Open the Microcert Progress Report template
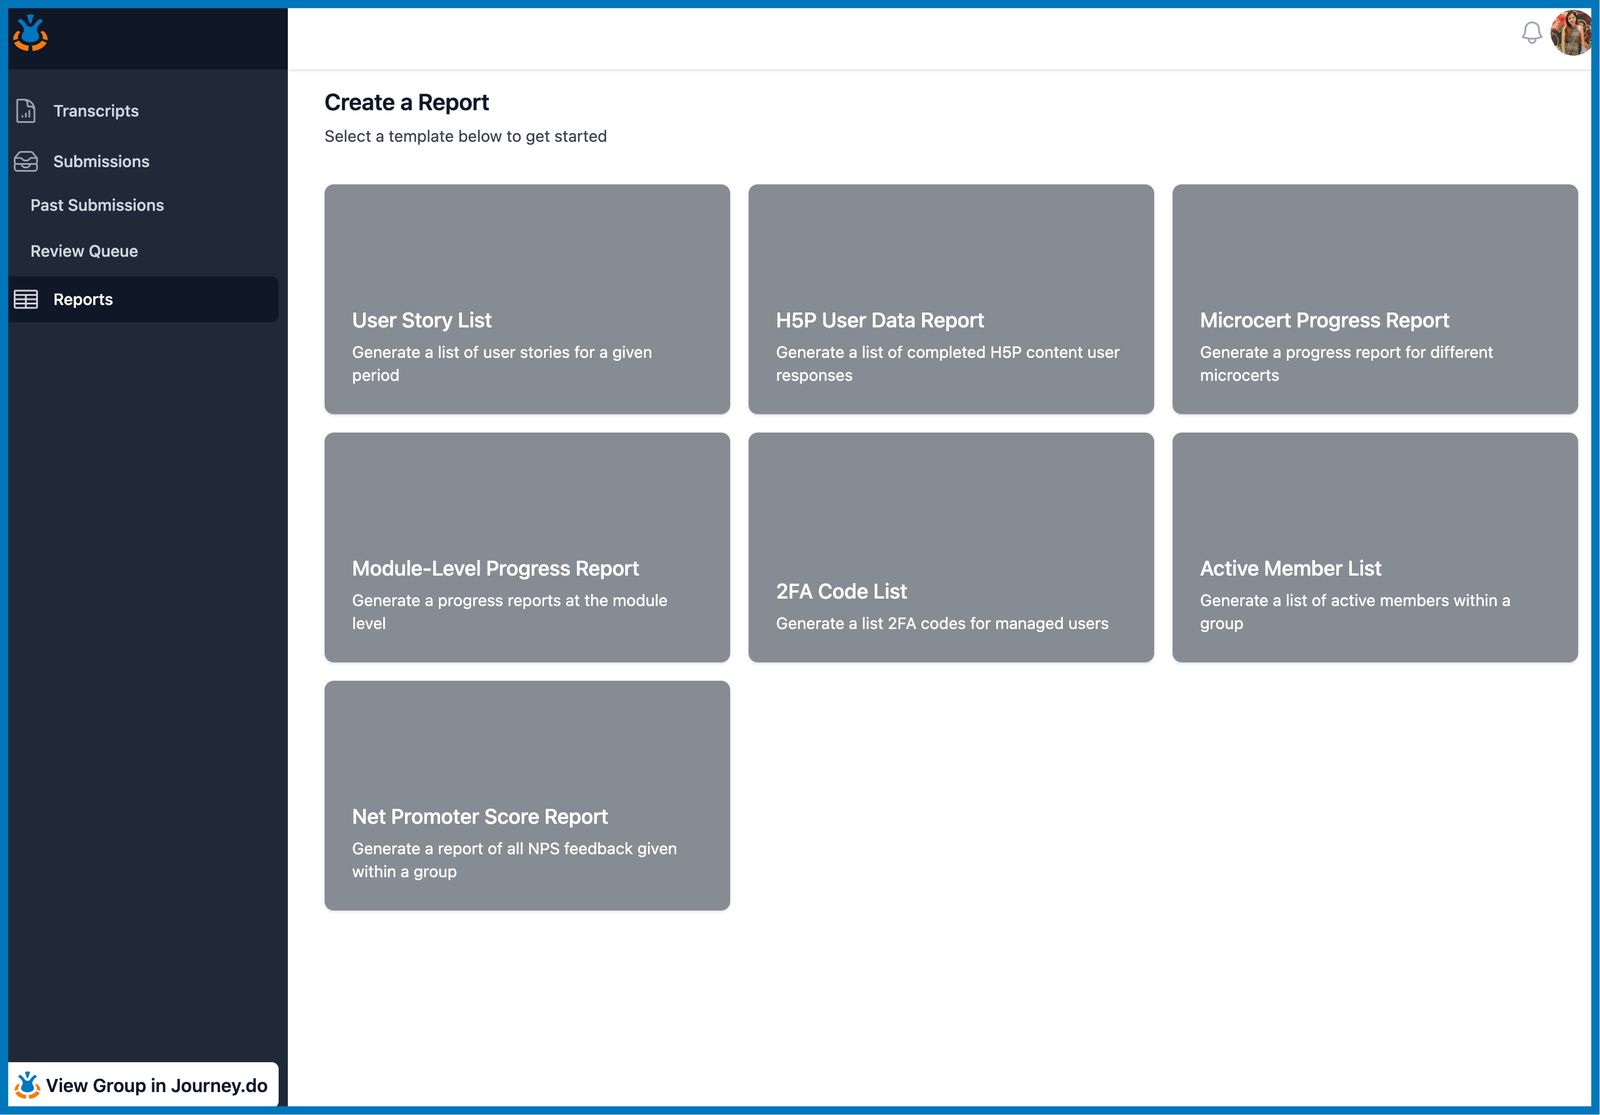Viewport: 1600px width, 1115px height. tap(1375, 299)
